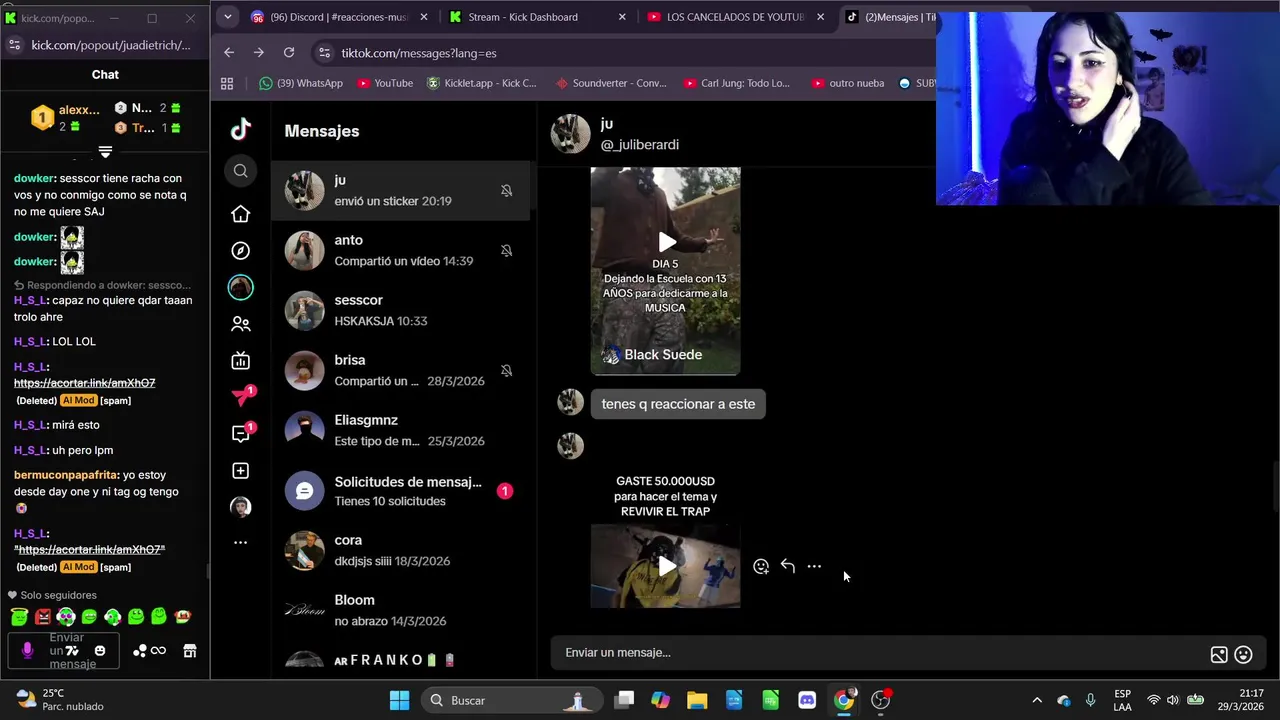Expand the Kick chat leaderboard arrow
The width and height of the screenshot is (1280, 720).
105,152
